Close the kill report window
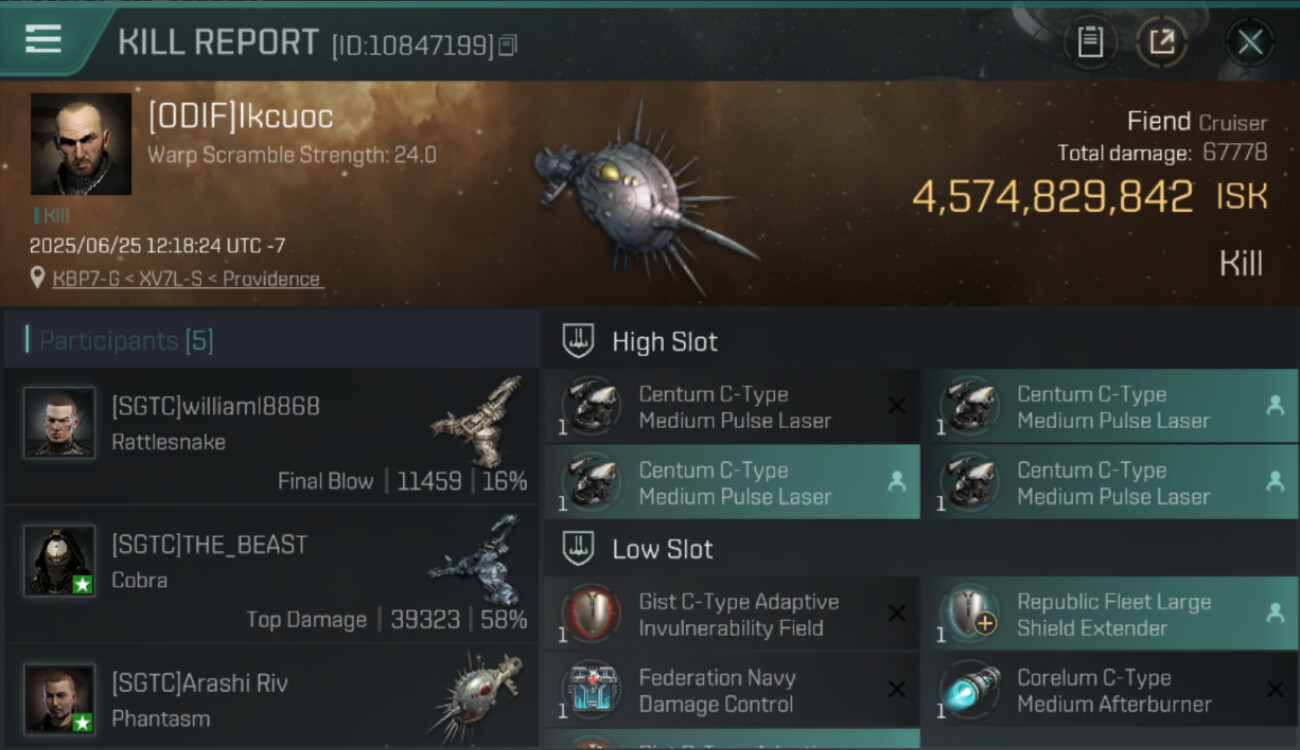The height and width of the screenshot is (750, 1300). 1249,42
